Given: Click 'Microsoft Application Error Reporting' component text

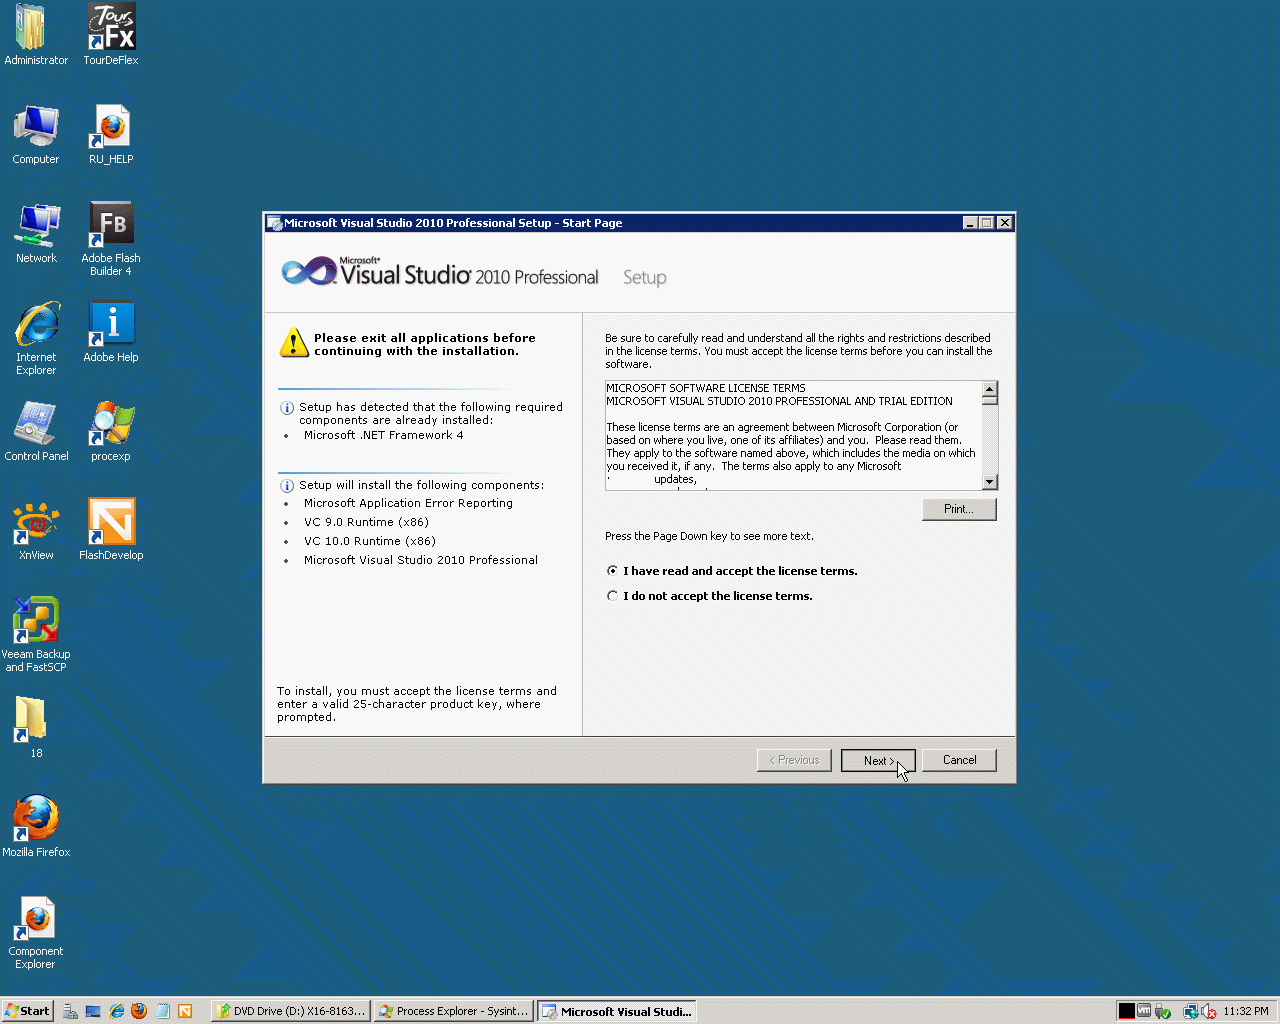Looking at the screenshot, I should pyautogui.click(x=408, y=503).
